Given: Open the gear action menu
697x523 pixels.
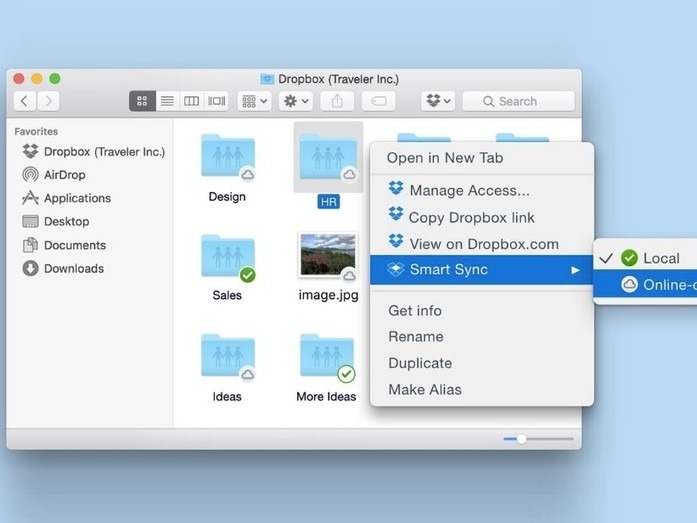Looking at the screenshot, I should (x=296, y=101).
